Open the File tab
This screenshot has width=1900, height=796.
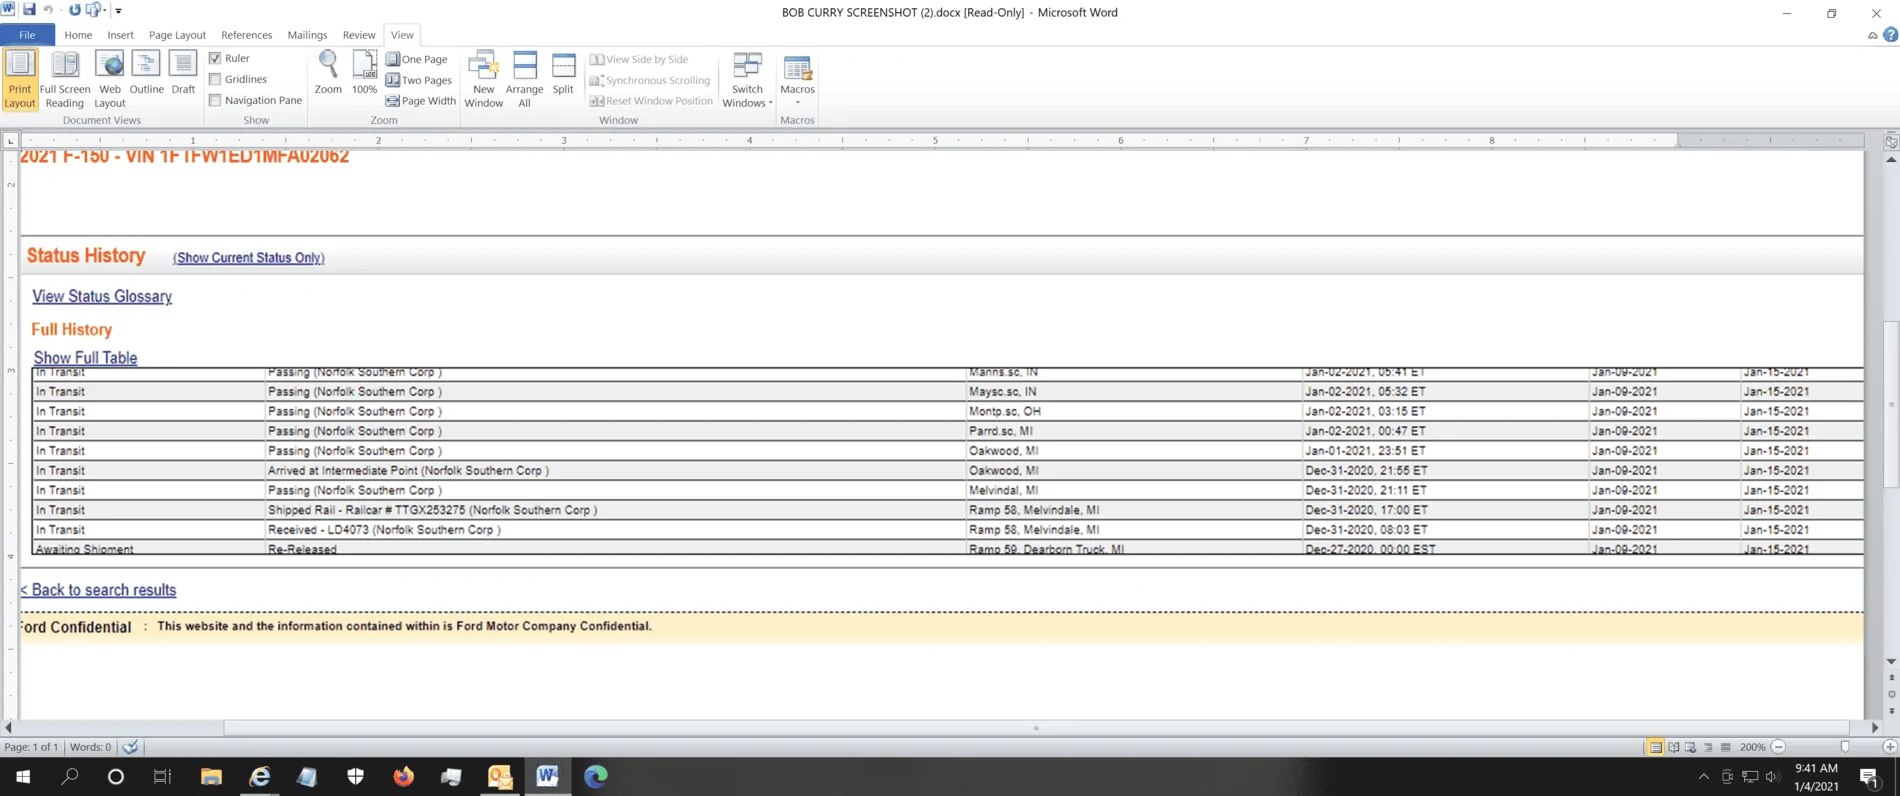tap(27, 35)
